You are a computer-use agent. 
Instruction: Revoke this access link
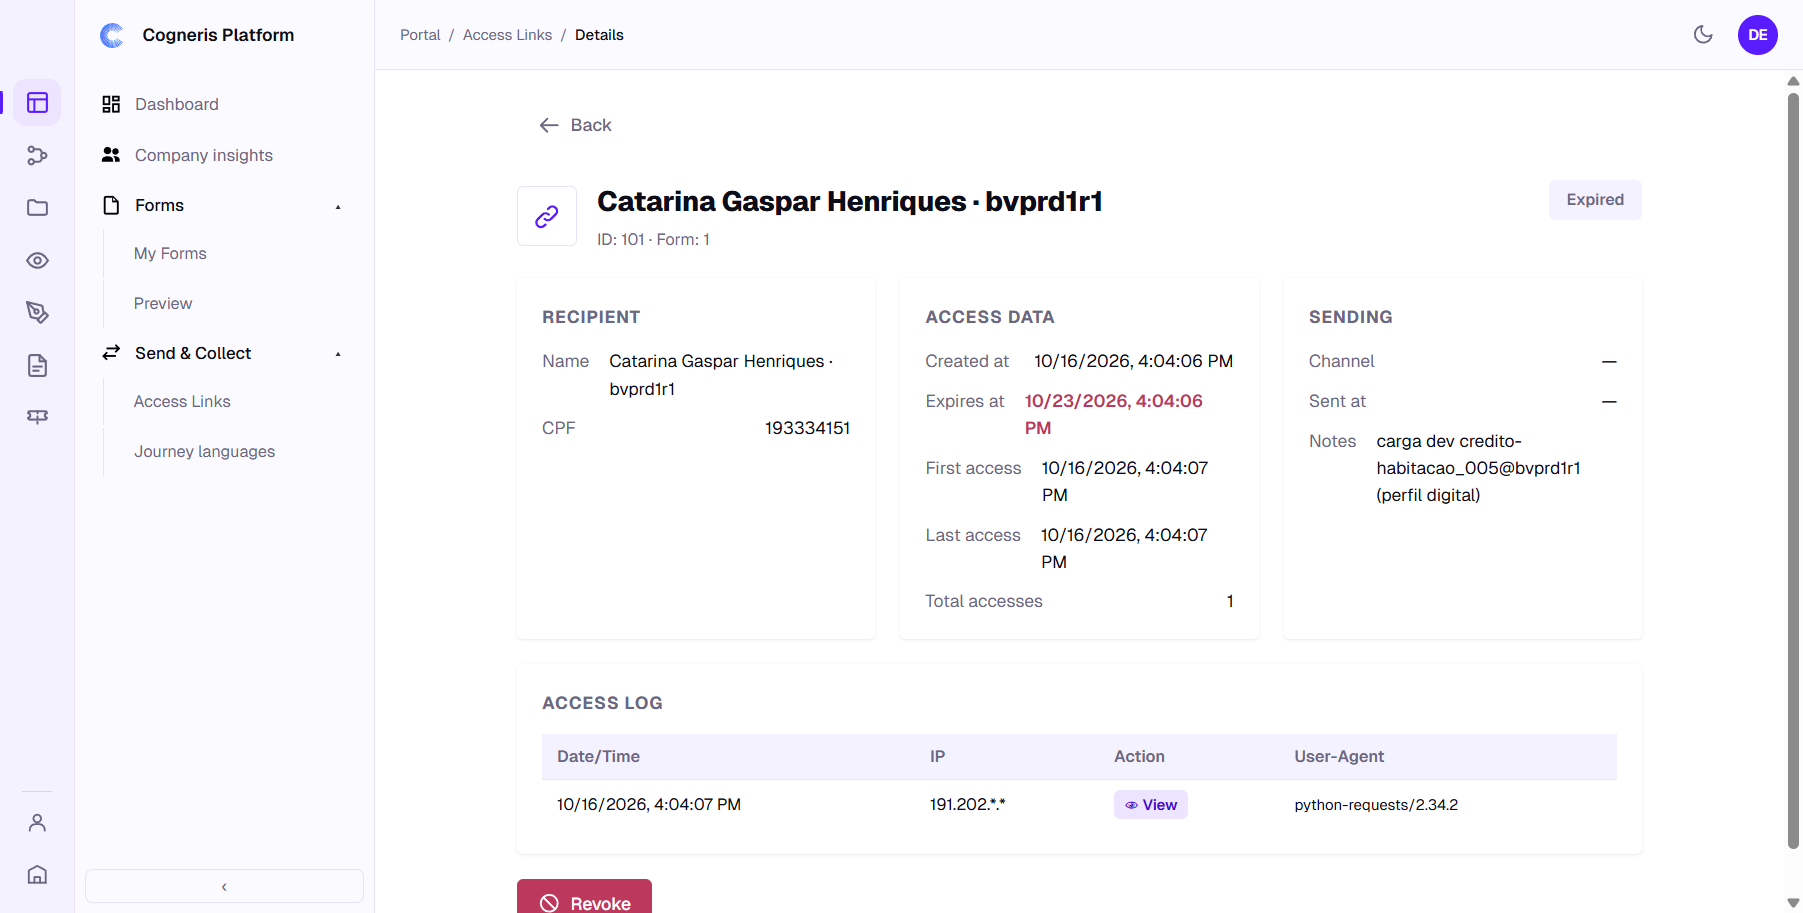(x=584, y=897)
